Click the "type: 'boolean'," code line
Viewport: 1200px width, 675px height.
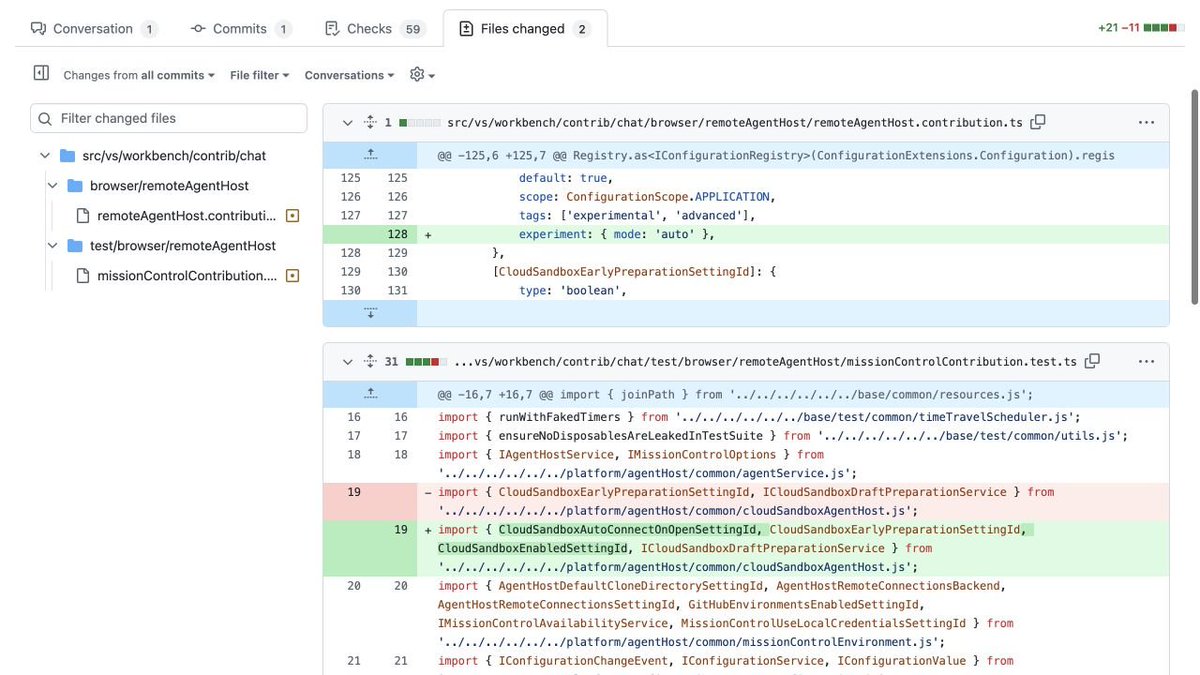(572, 290)
